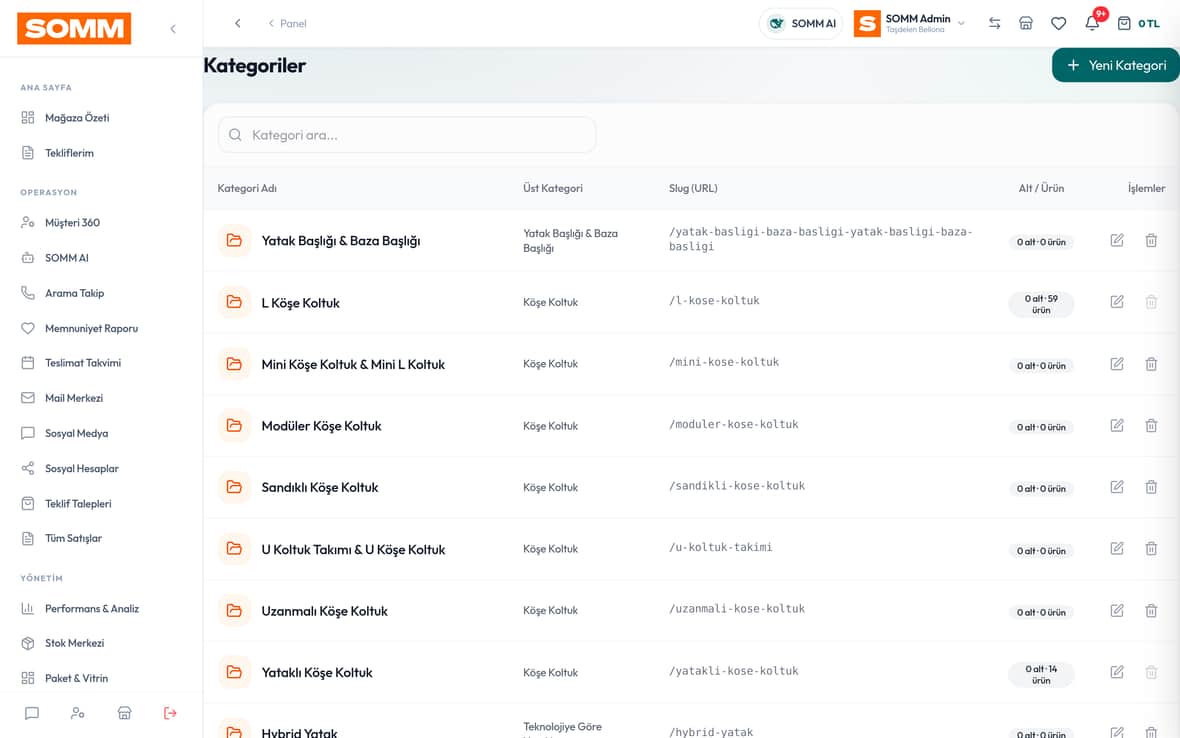Click the user settings icon at sidebar bottom

pyautogui.click(x=78, y=713)
